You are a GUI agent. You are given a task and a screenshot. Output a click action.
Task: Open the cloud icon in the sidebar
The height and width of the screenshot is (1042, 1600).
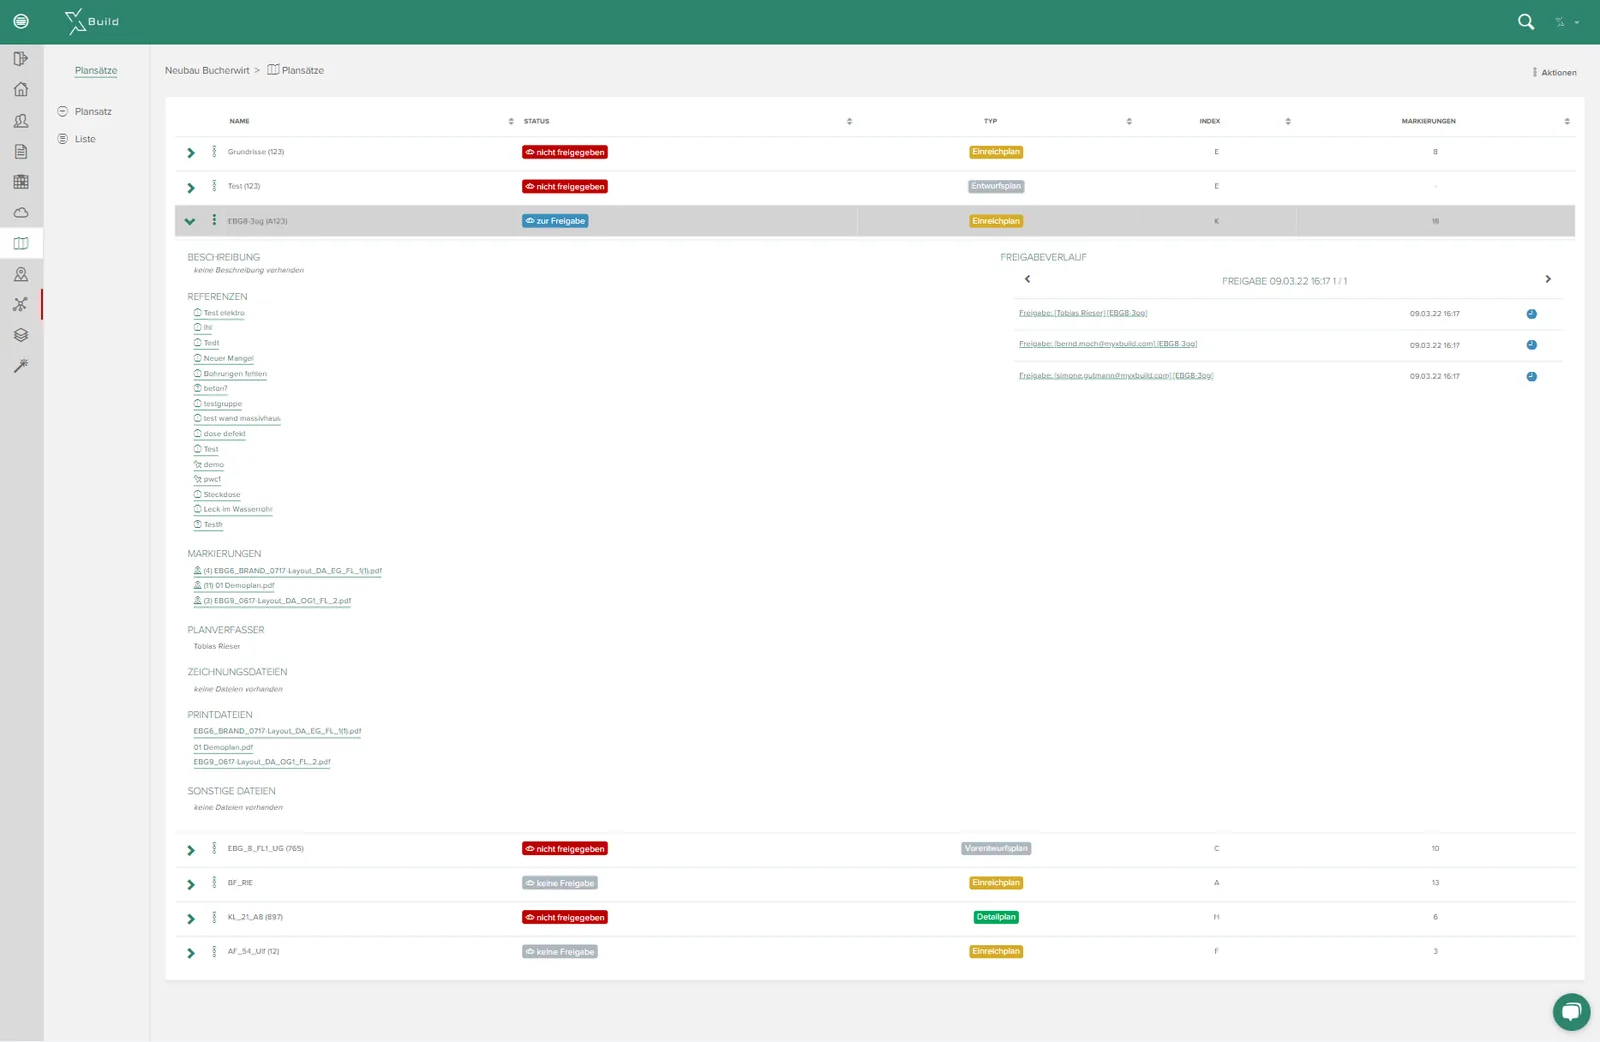click(x=21, y=213)
